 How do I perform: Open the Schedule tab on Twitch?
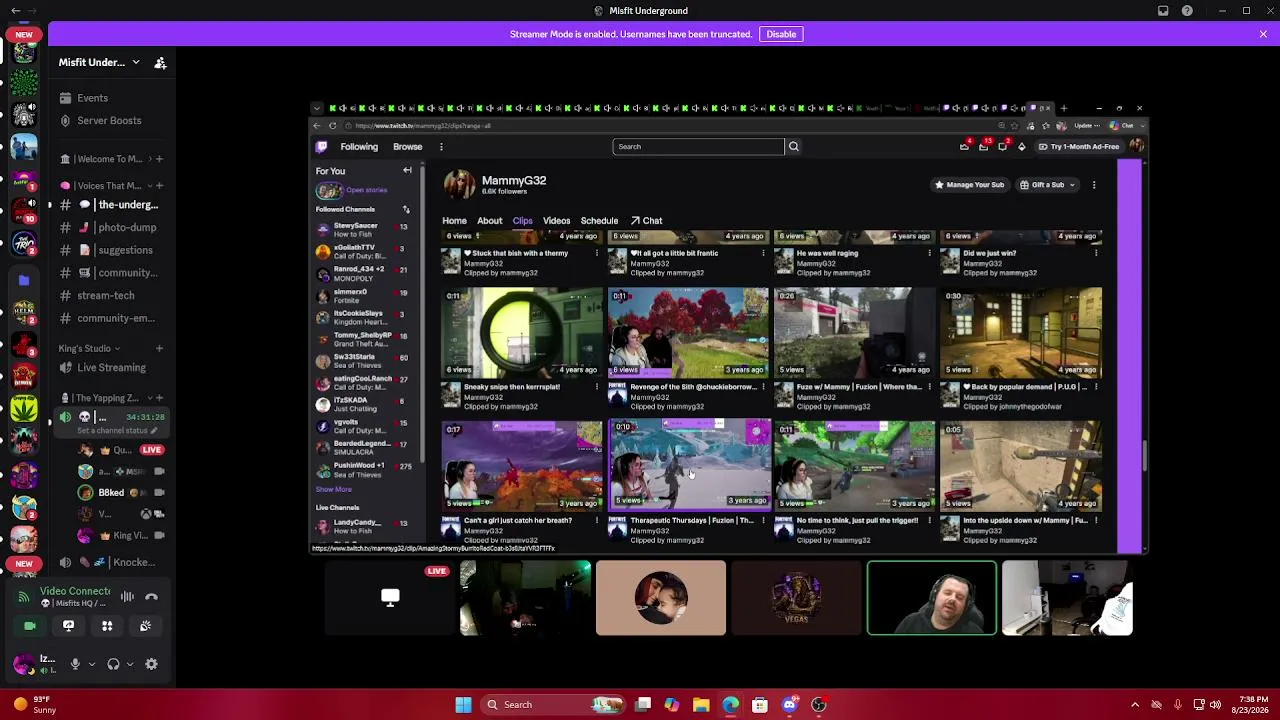(599, 221)
